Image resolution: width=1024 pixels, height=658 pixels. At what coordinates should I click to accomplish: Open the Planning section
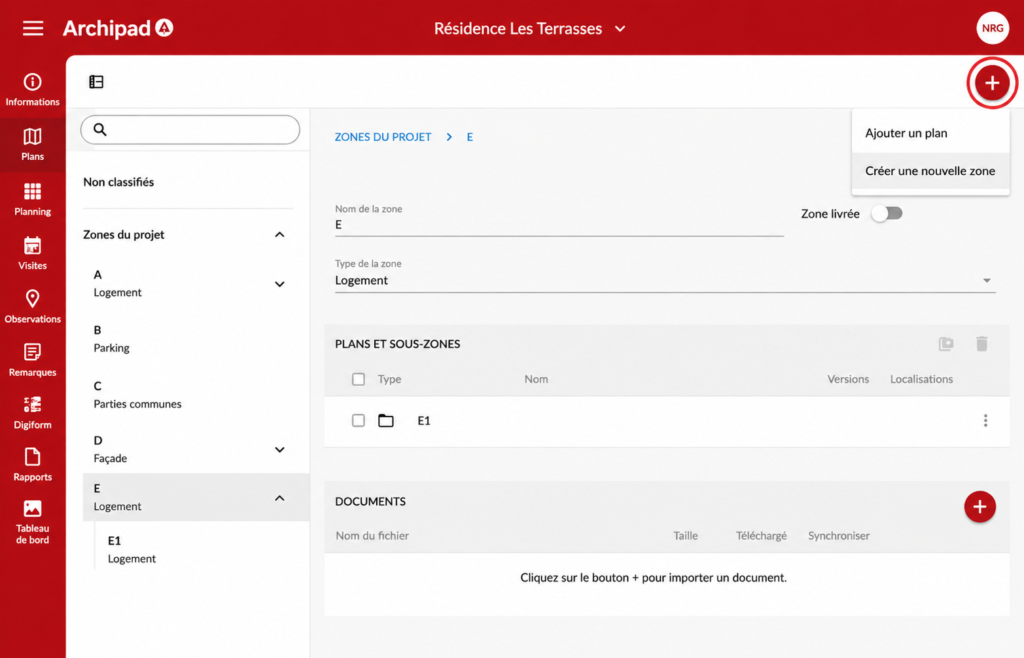pos(33,199)
